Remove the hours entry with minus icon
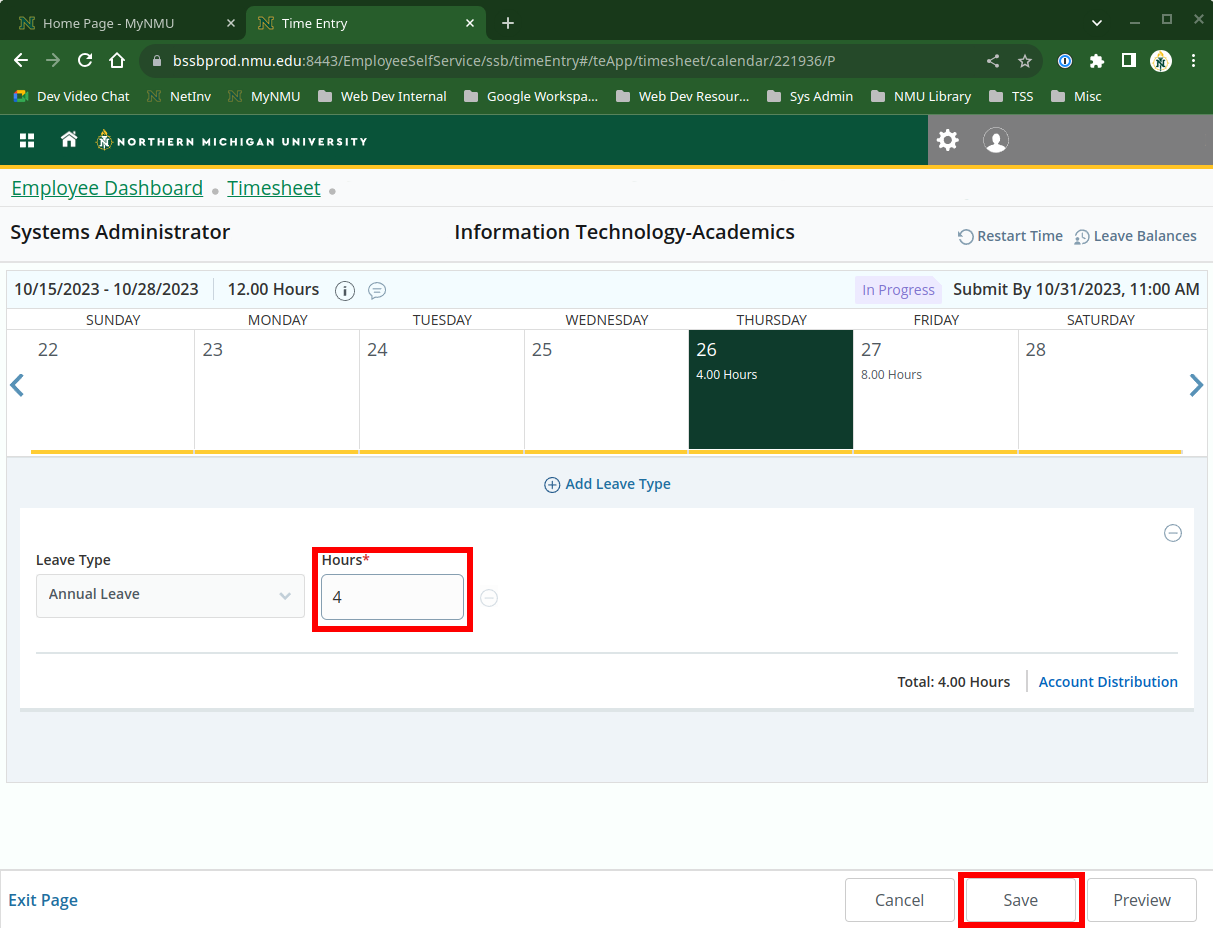 (x=489, y=598)
